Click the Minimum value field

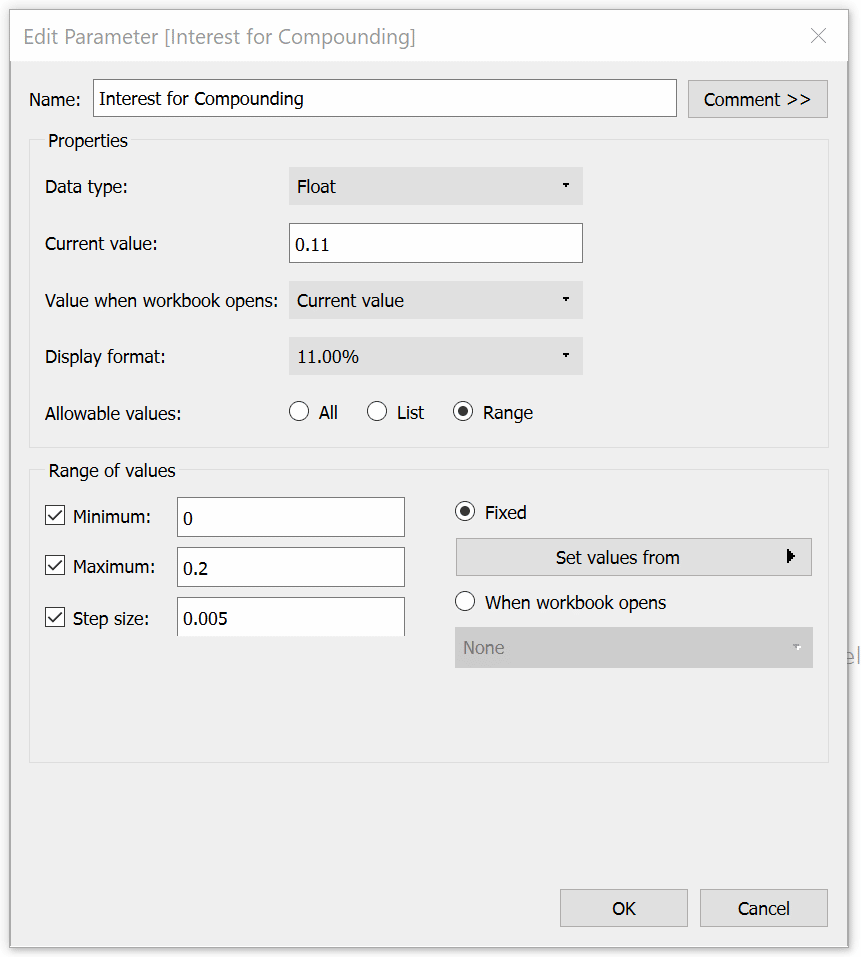[x=291, y=518]
